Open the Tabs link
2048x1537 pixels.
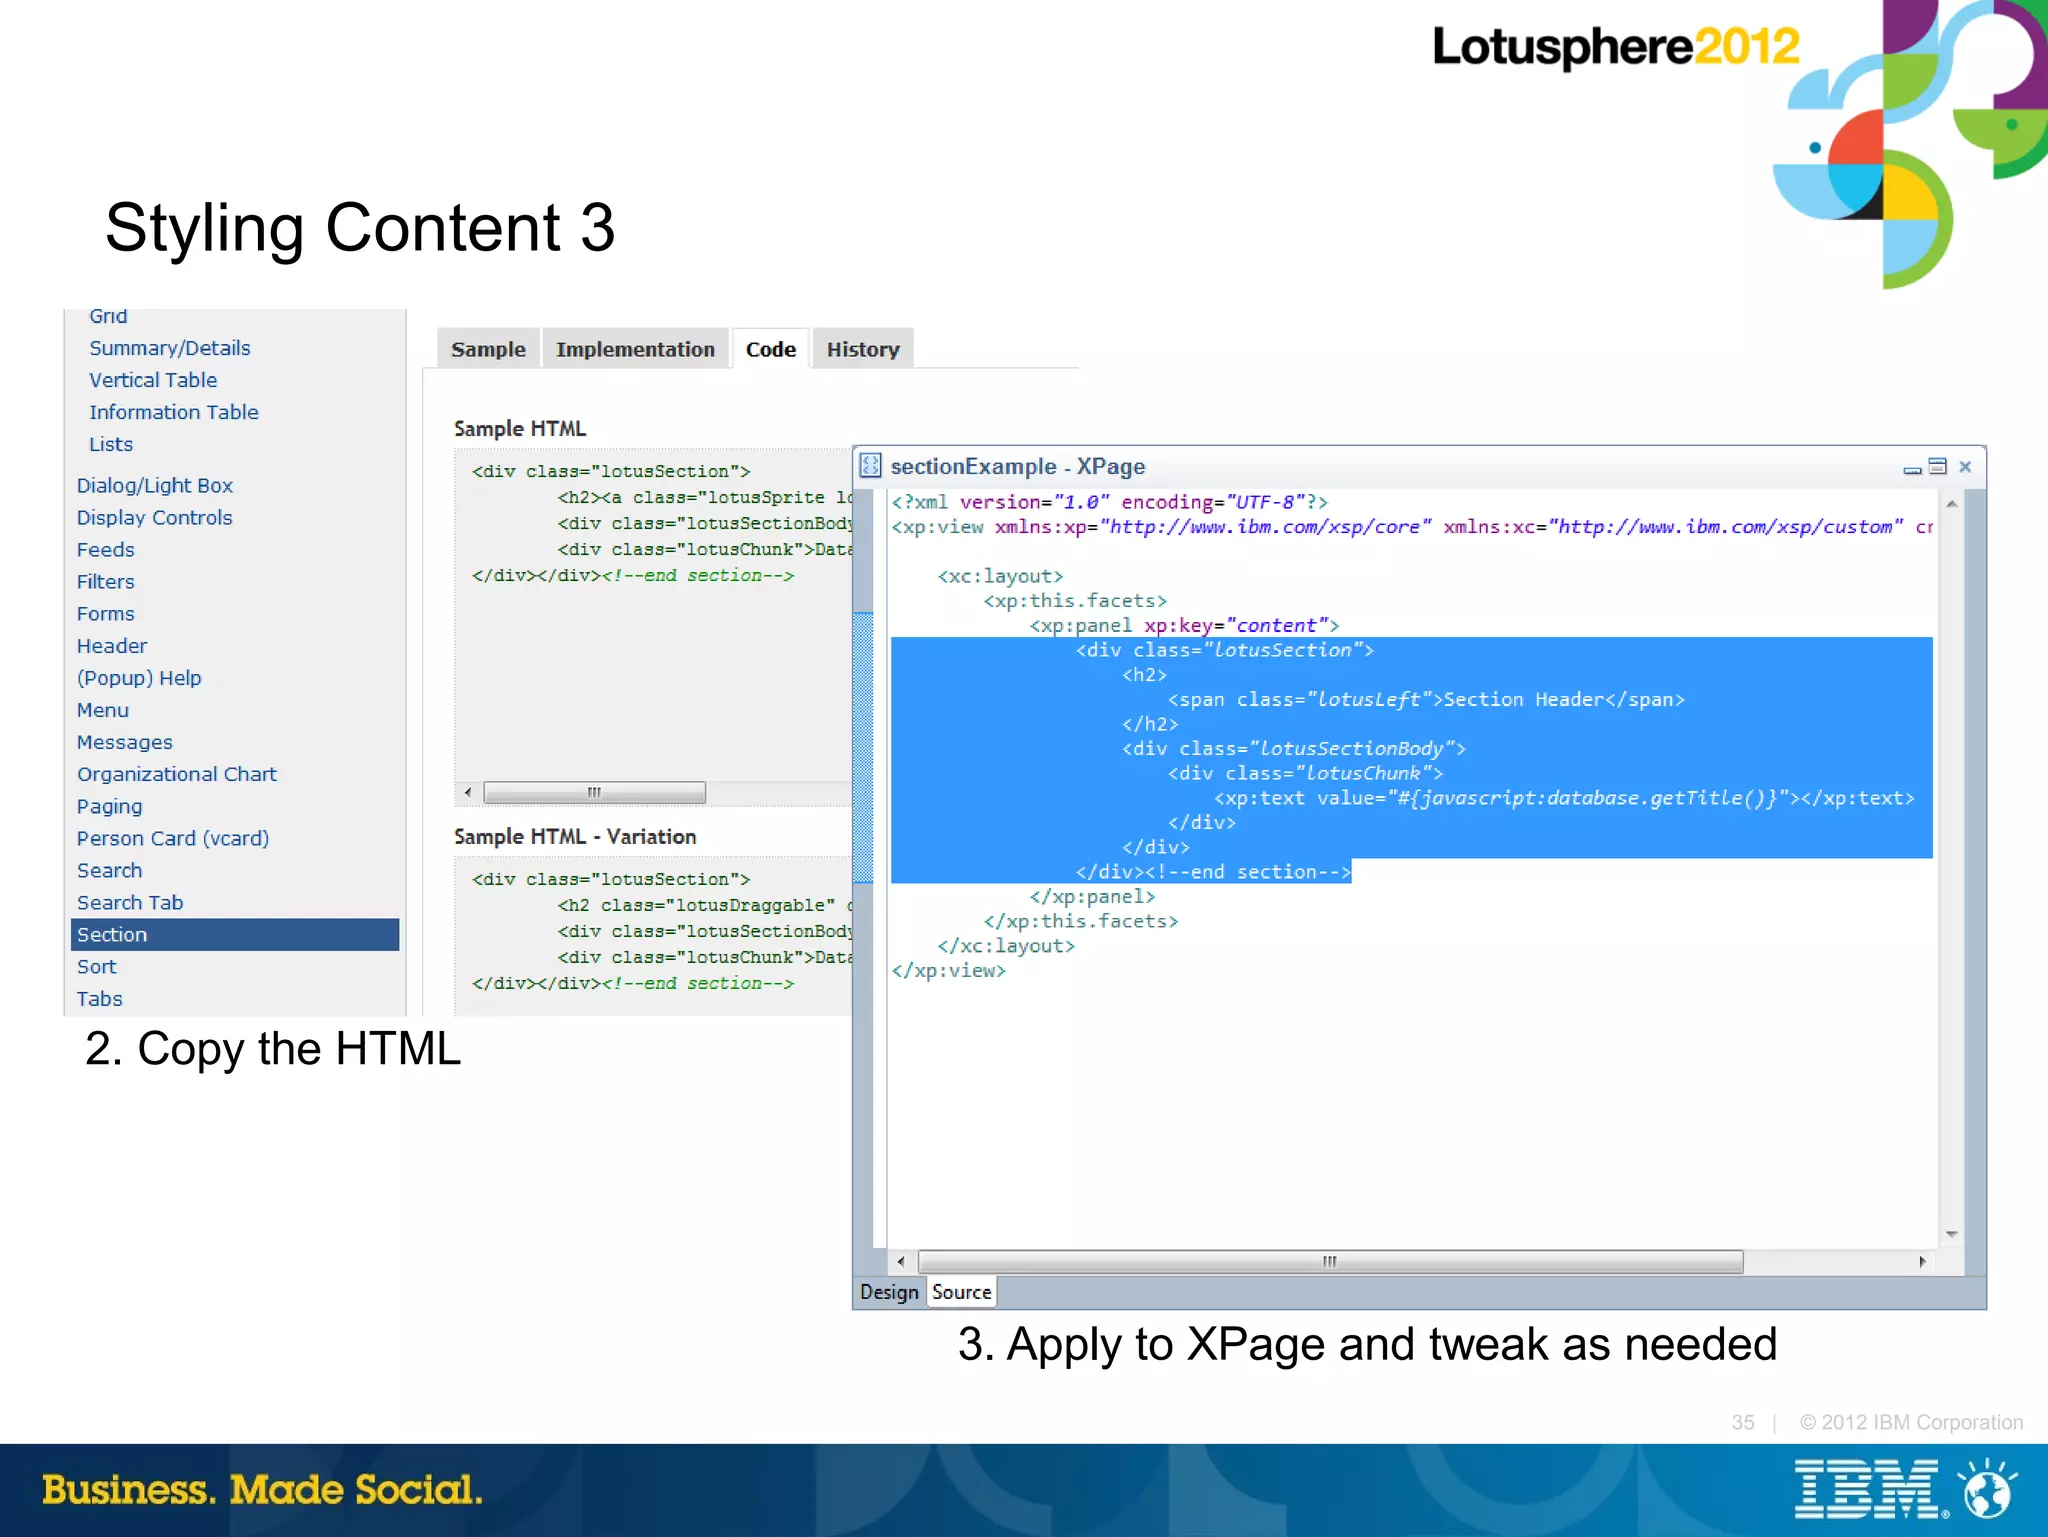[99, 998]
